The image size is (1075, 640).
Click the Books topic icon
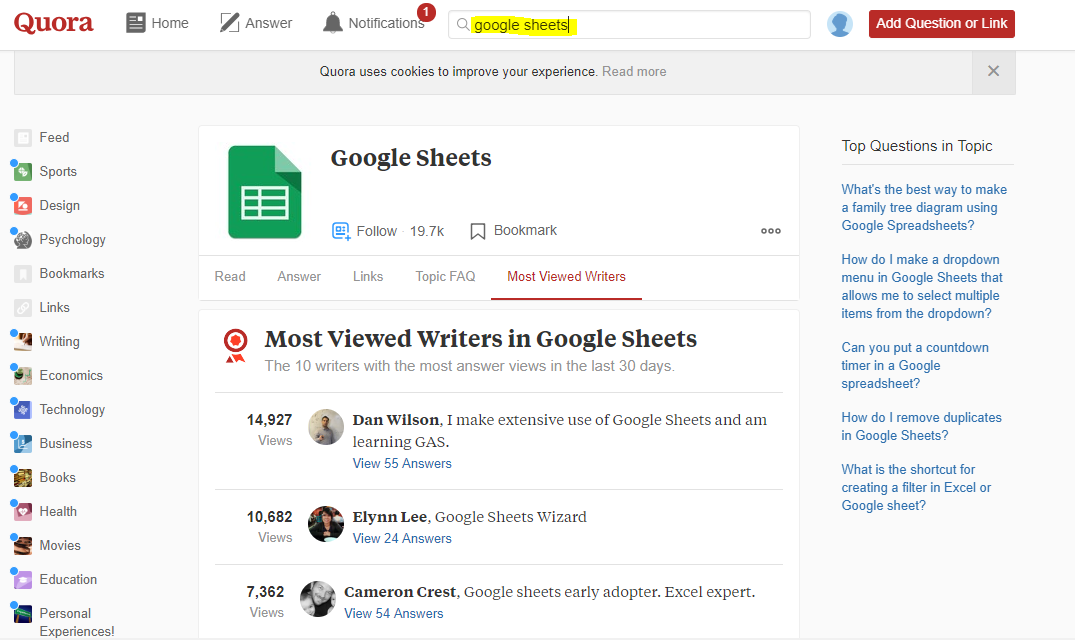[23, 478]
